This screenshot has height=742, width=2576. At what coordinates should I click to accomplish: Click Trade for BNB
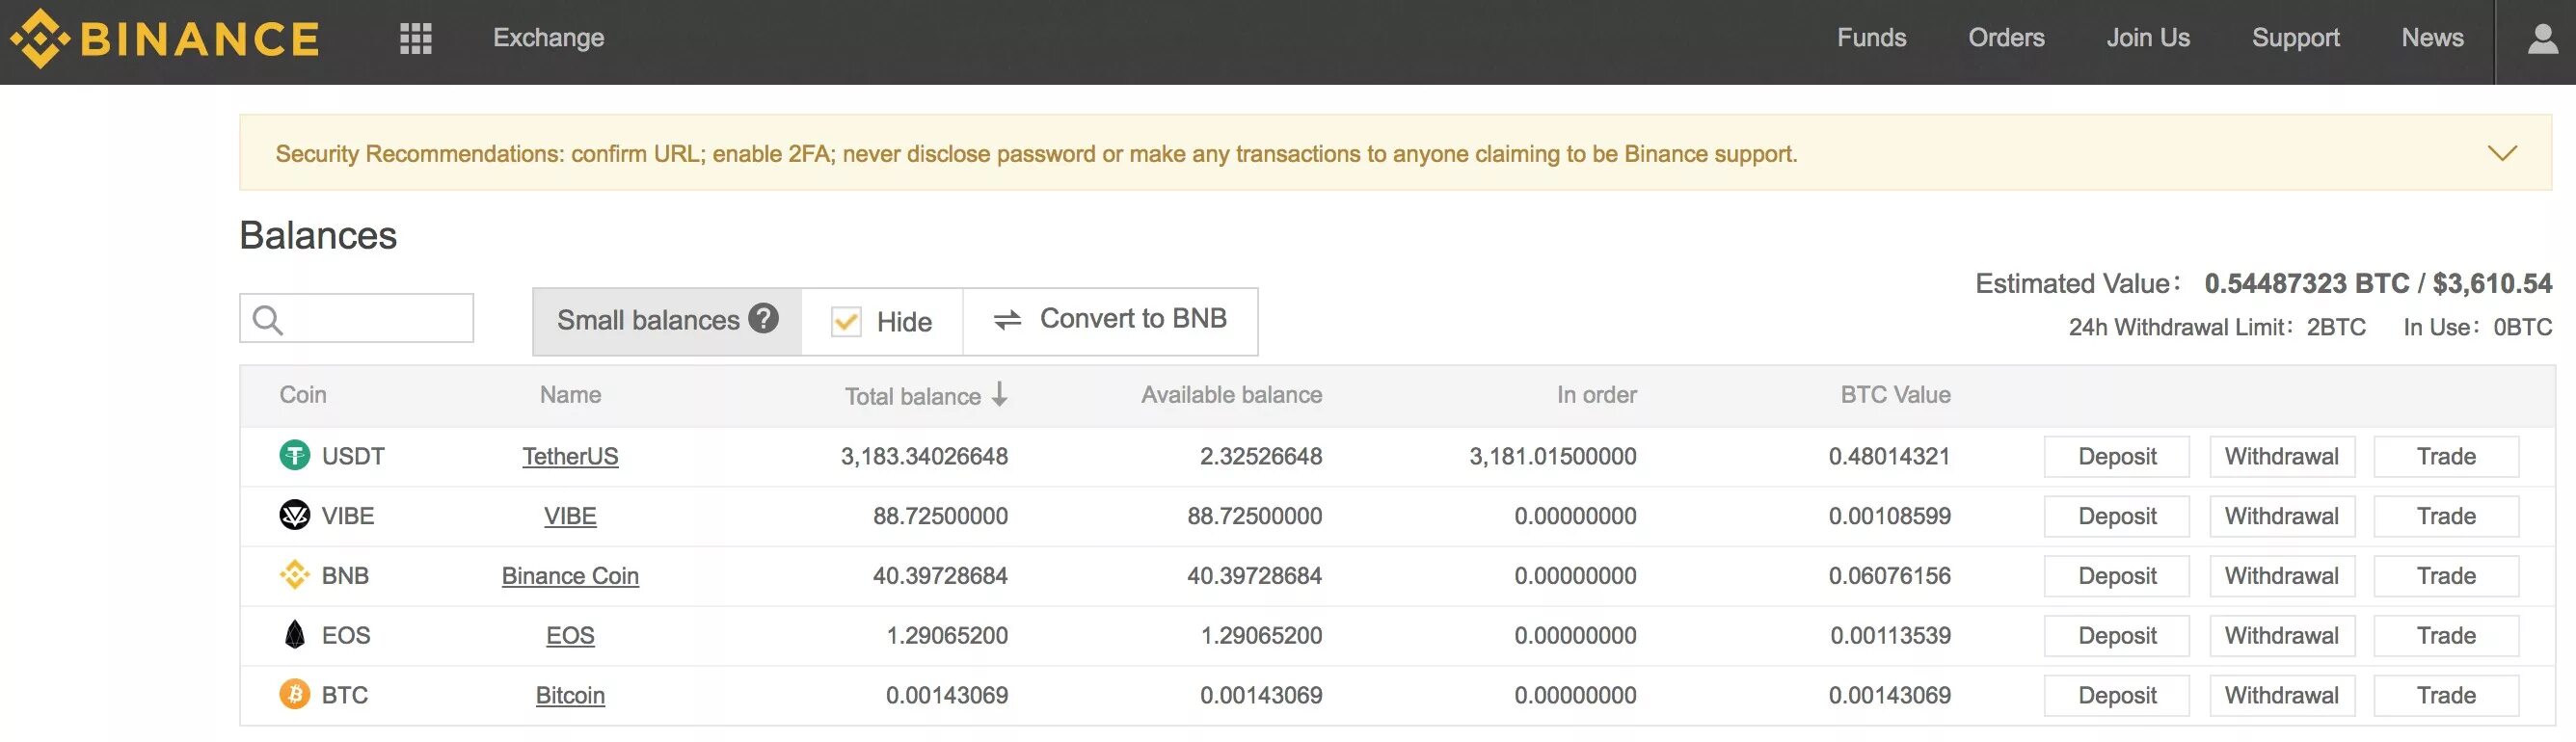point(2446,576)
